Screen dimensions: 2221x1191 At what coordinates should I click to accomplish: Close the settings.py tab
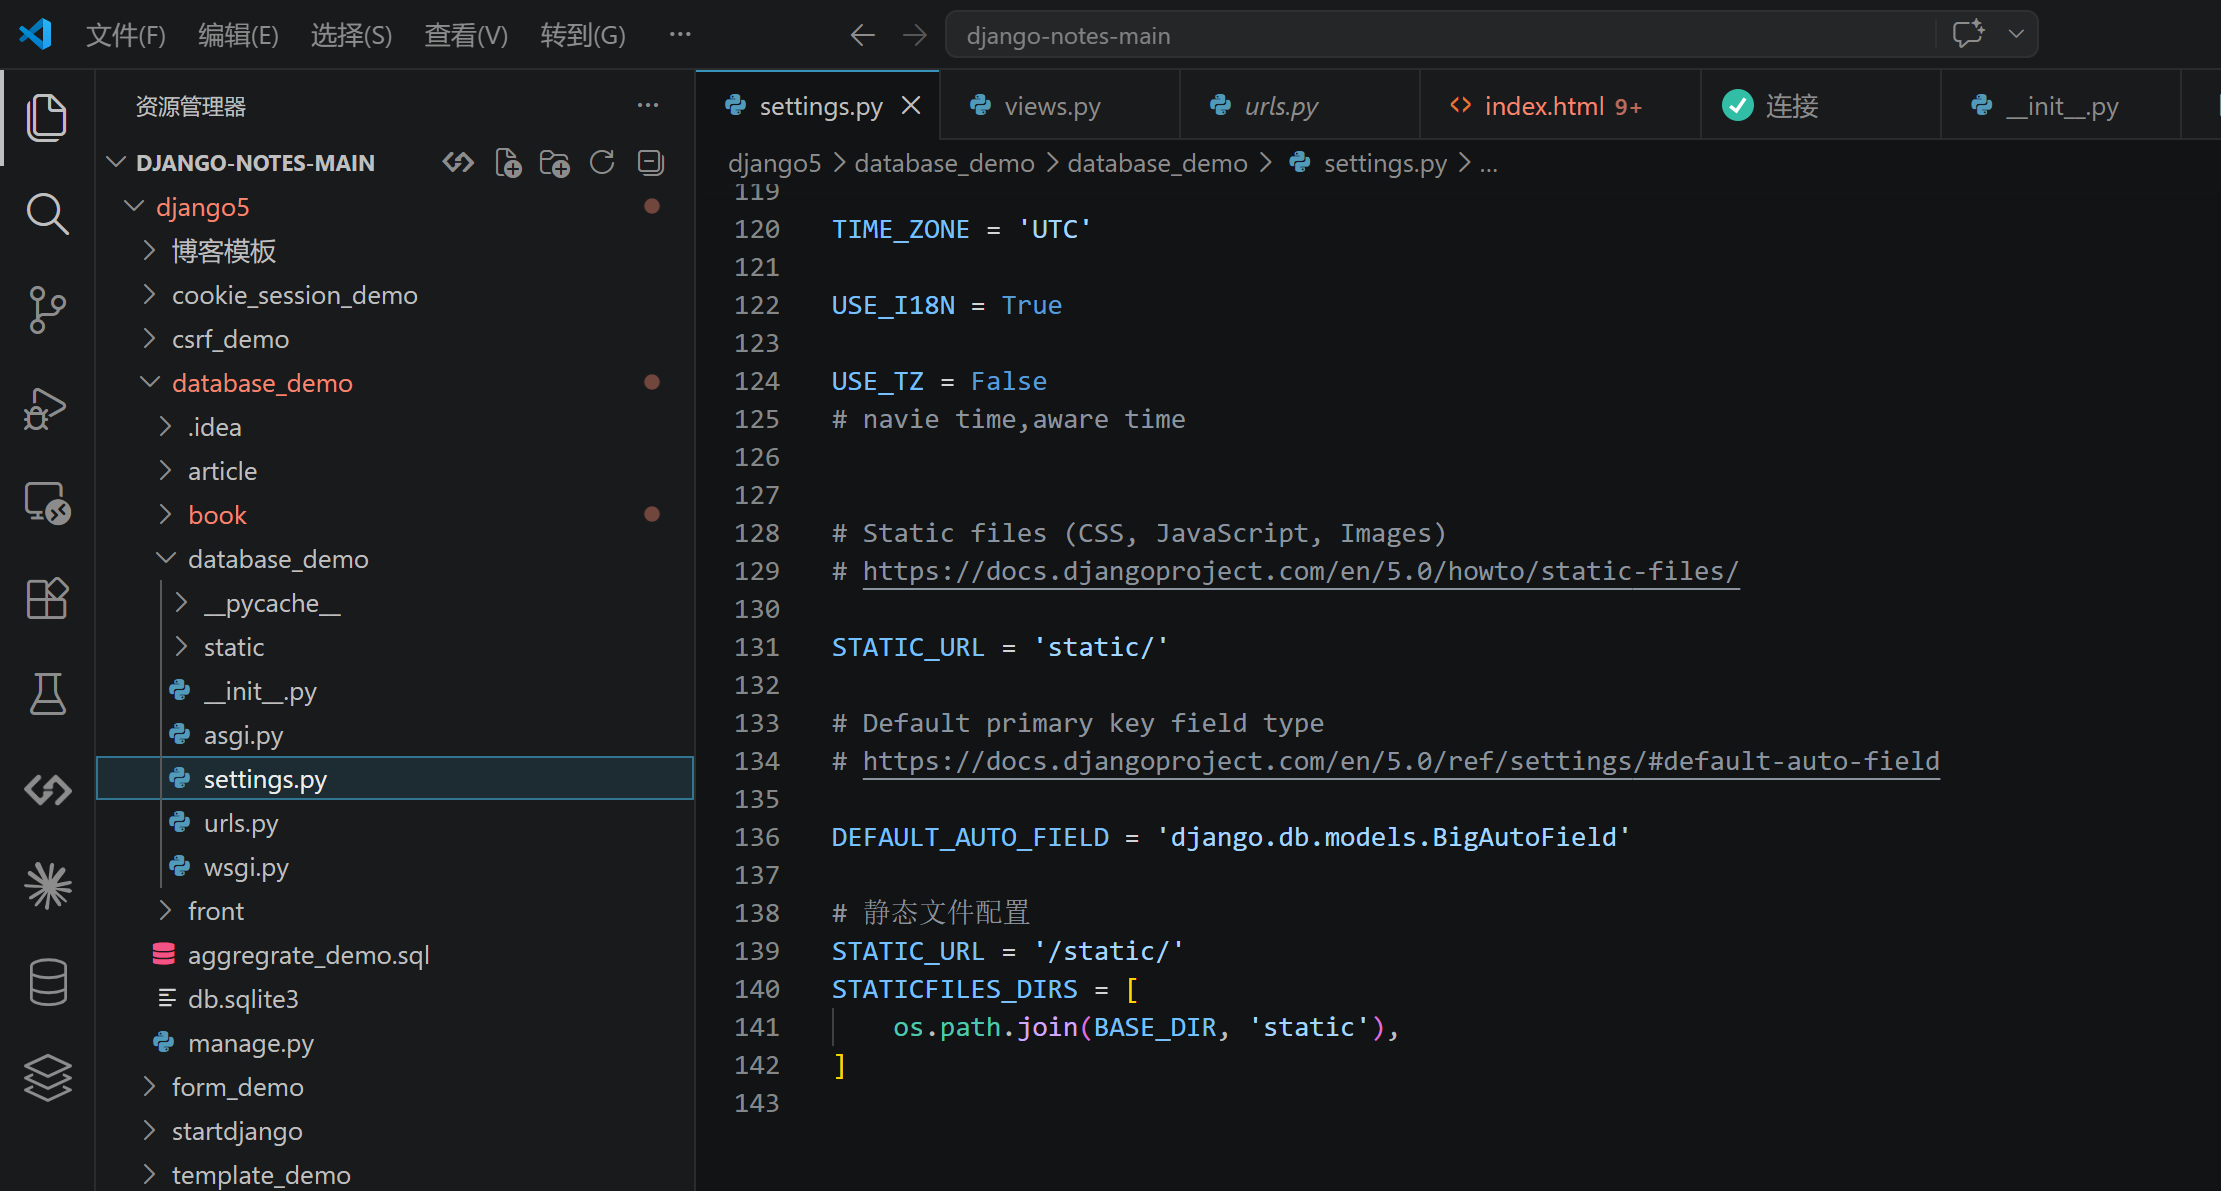pos(911,106)
